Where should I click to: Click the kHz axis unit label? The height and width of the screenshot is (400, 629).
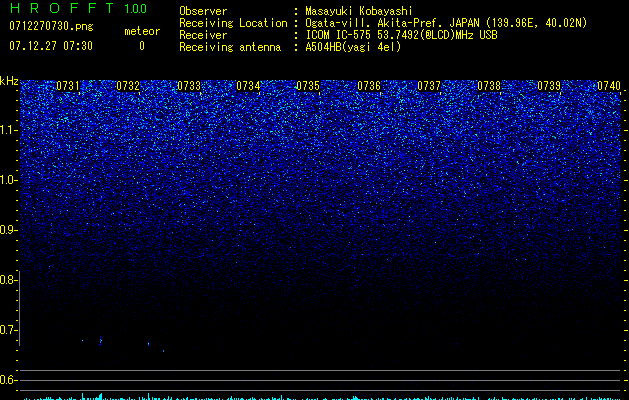pos(9,81)
